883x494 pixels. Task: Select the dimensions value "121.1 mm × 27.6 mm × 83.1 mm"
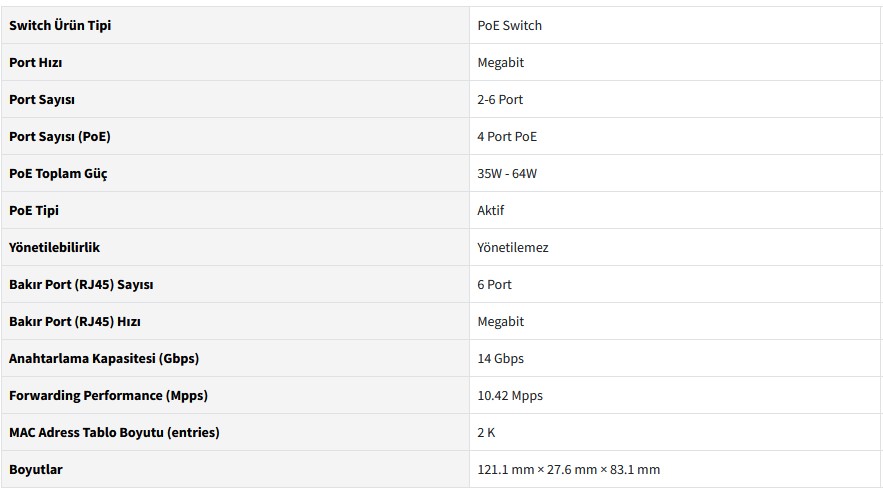click(568, 469)
